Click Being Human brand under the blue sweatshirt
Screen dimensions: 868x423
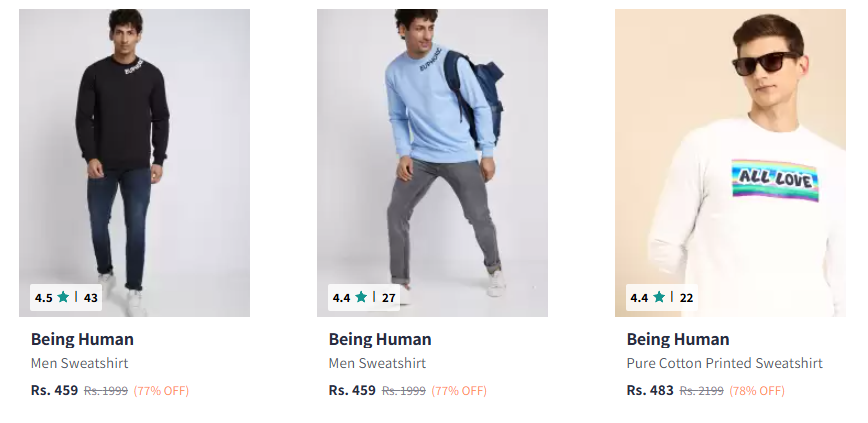[x=380, y=339]
